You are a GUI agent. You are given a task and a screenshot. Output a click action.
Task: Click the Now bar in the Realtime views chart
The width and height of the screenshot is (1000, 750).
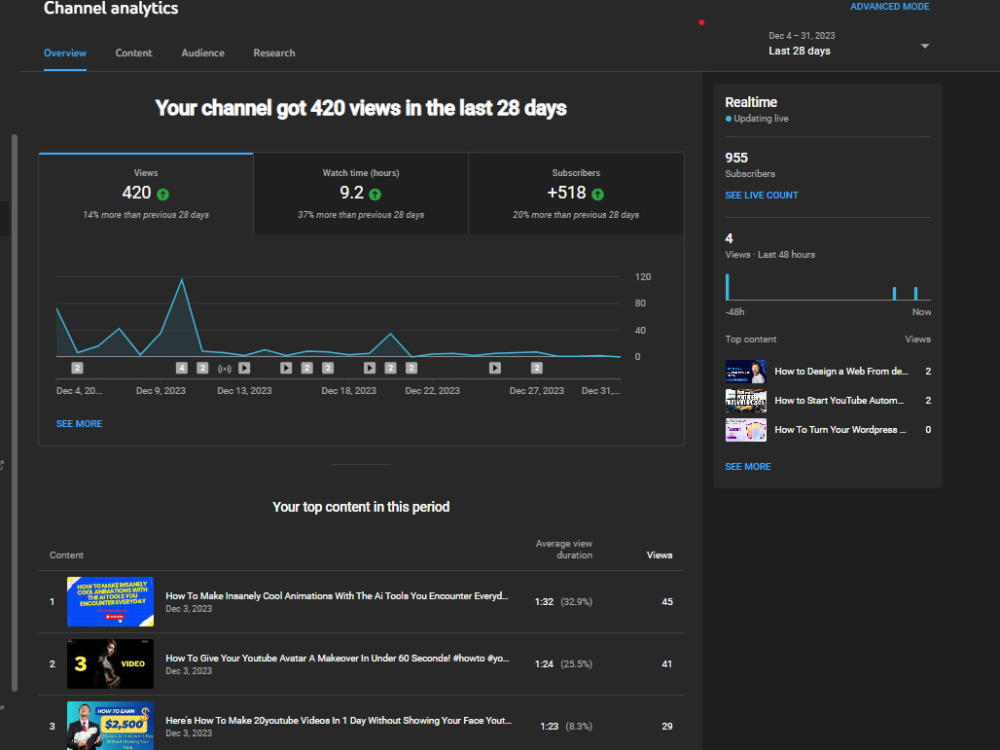[914, 295]
